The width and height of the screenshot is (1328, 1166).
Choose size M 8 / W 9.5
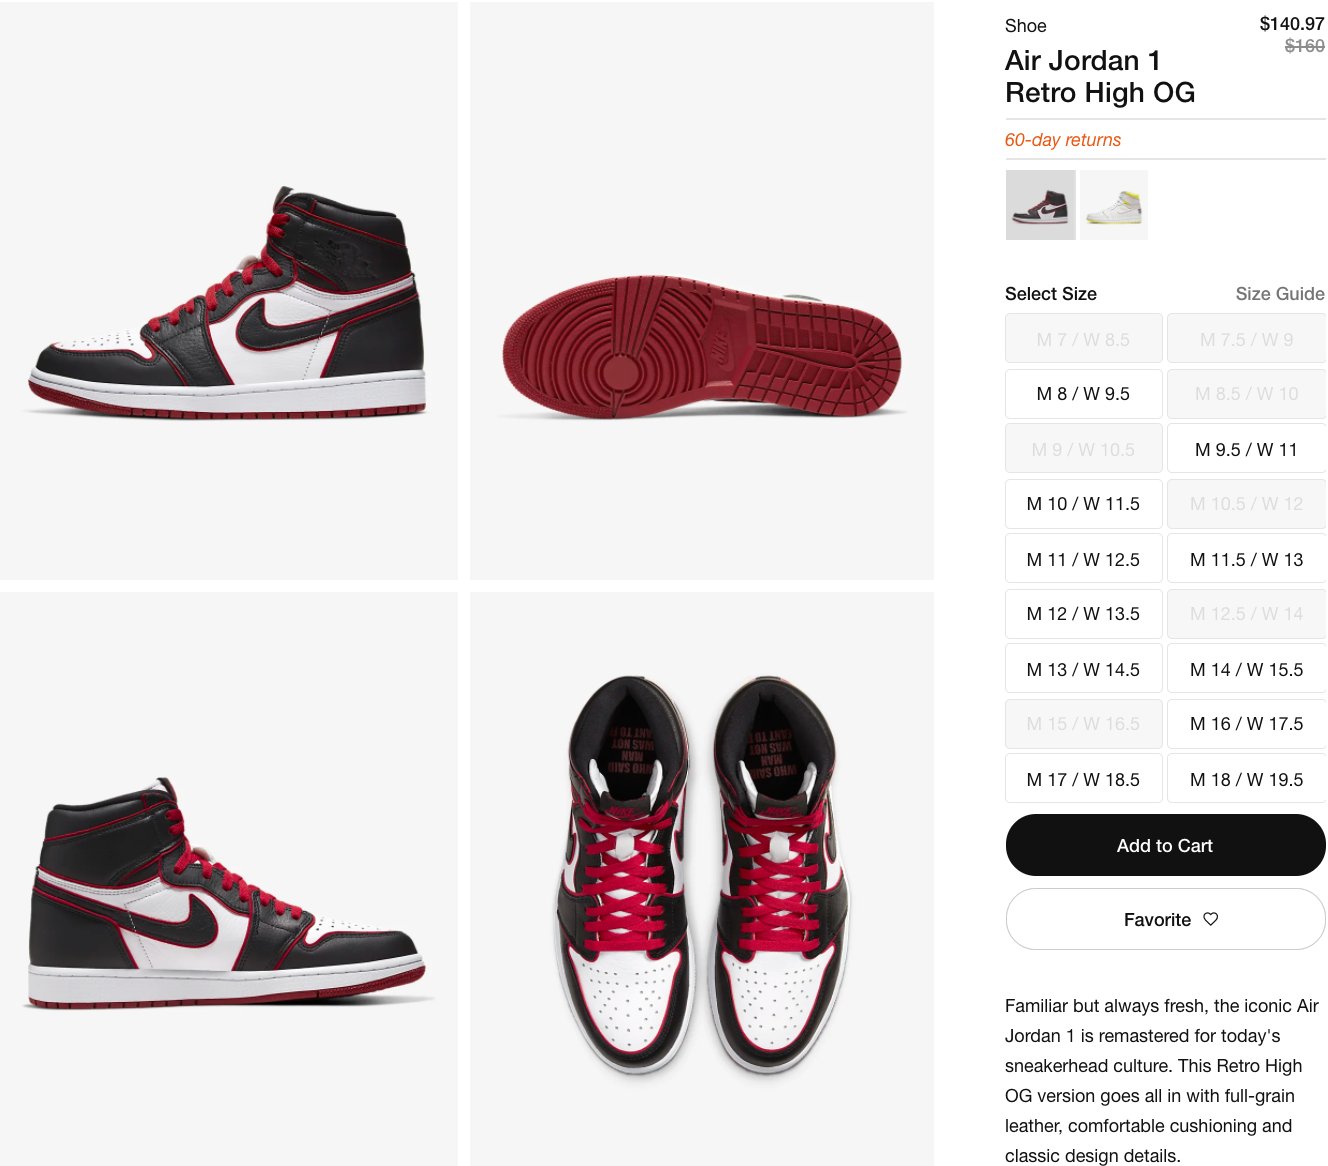[x=1083, y=394]
